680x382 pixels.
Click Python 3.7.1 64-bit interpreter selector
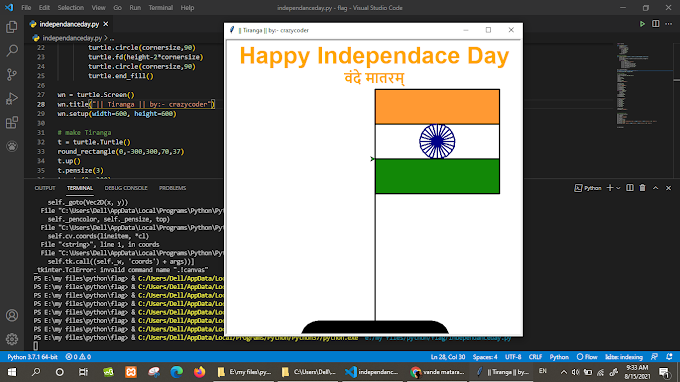[32, 357]
